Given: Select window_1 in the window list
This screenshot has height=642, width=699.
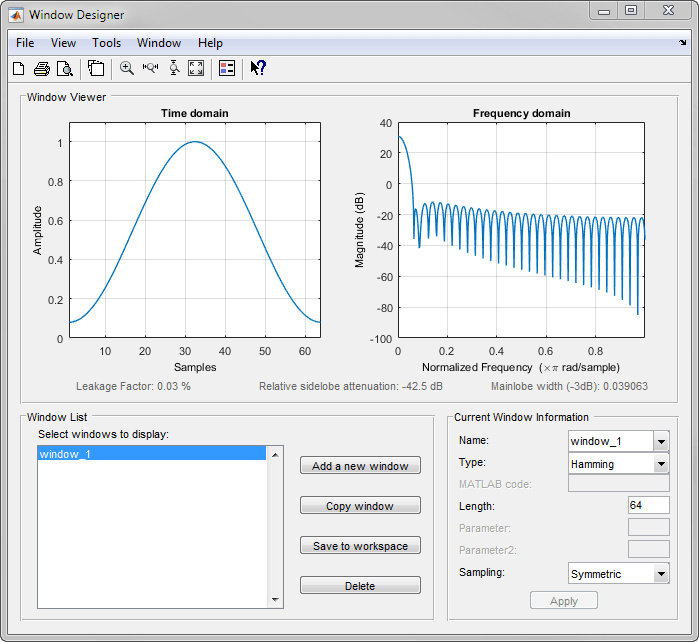Looking at the screenshot, I should point(152,453).
